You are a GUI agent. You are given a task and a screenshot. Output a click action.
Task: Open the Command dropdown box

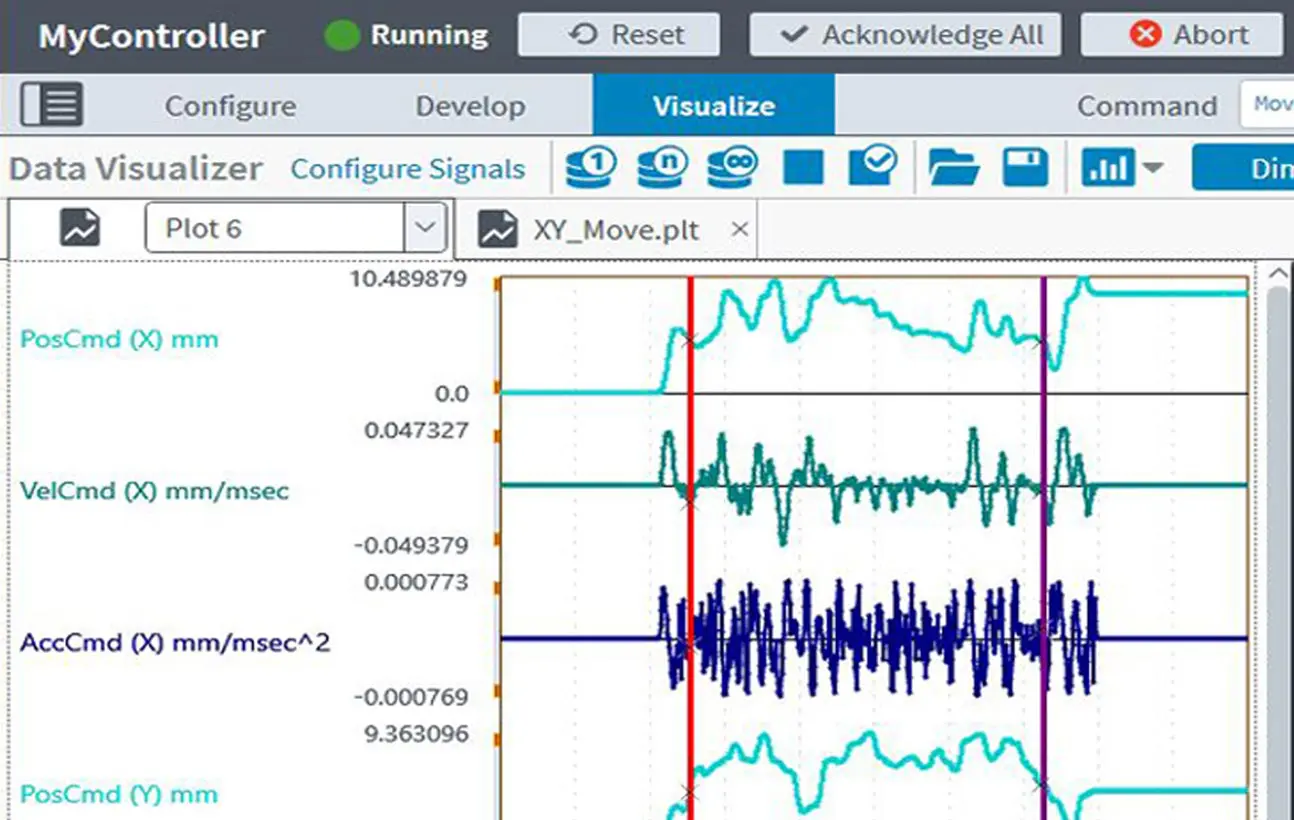point(1267,105)
